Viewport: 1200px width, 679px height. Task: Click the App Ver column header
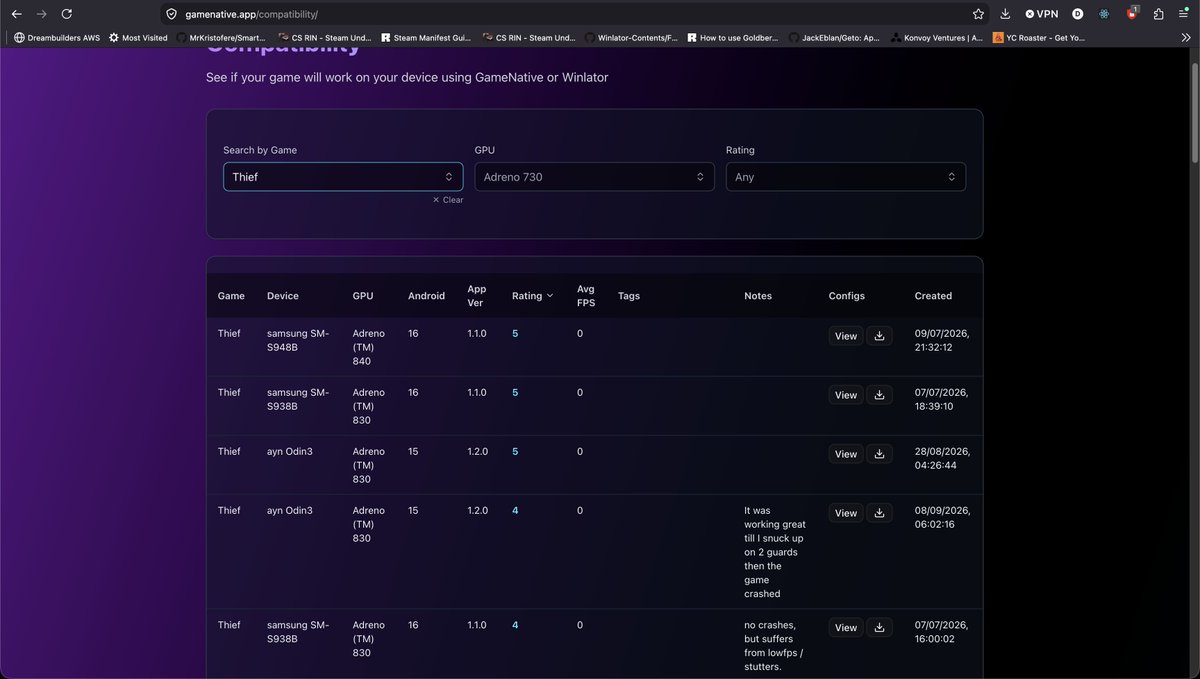point(477,296)
